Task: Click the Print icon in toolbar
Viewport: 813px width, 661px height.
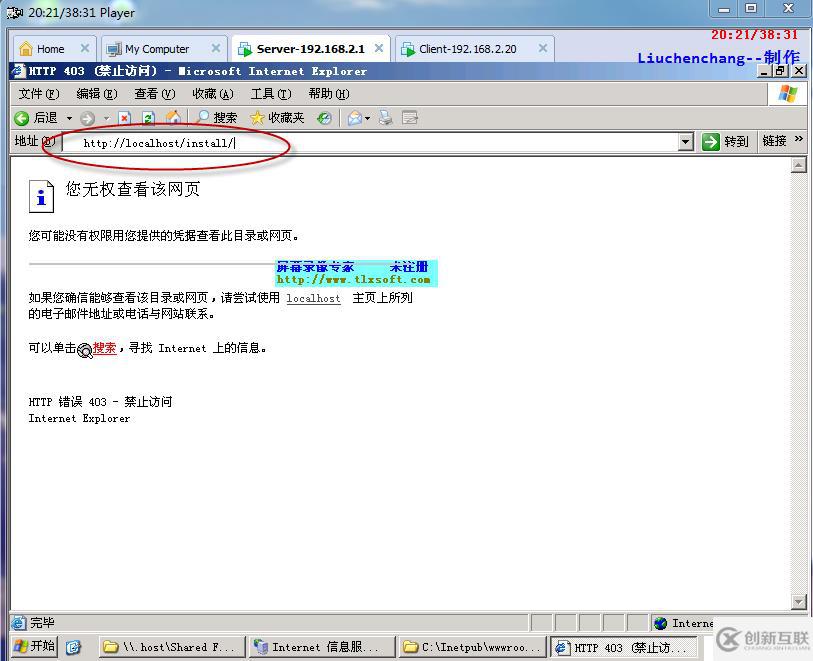Action: tap(385, 118)
